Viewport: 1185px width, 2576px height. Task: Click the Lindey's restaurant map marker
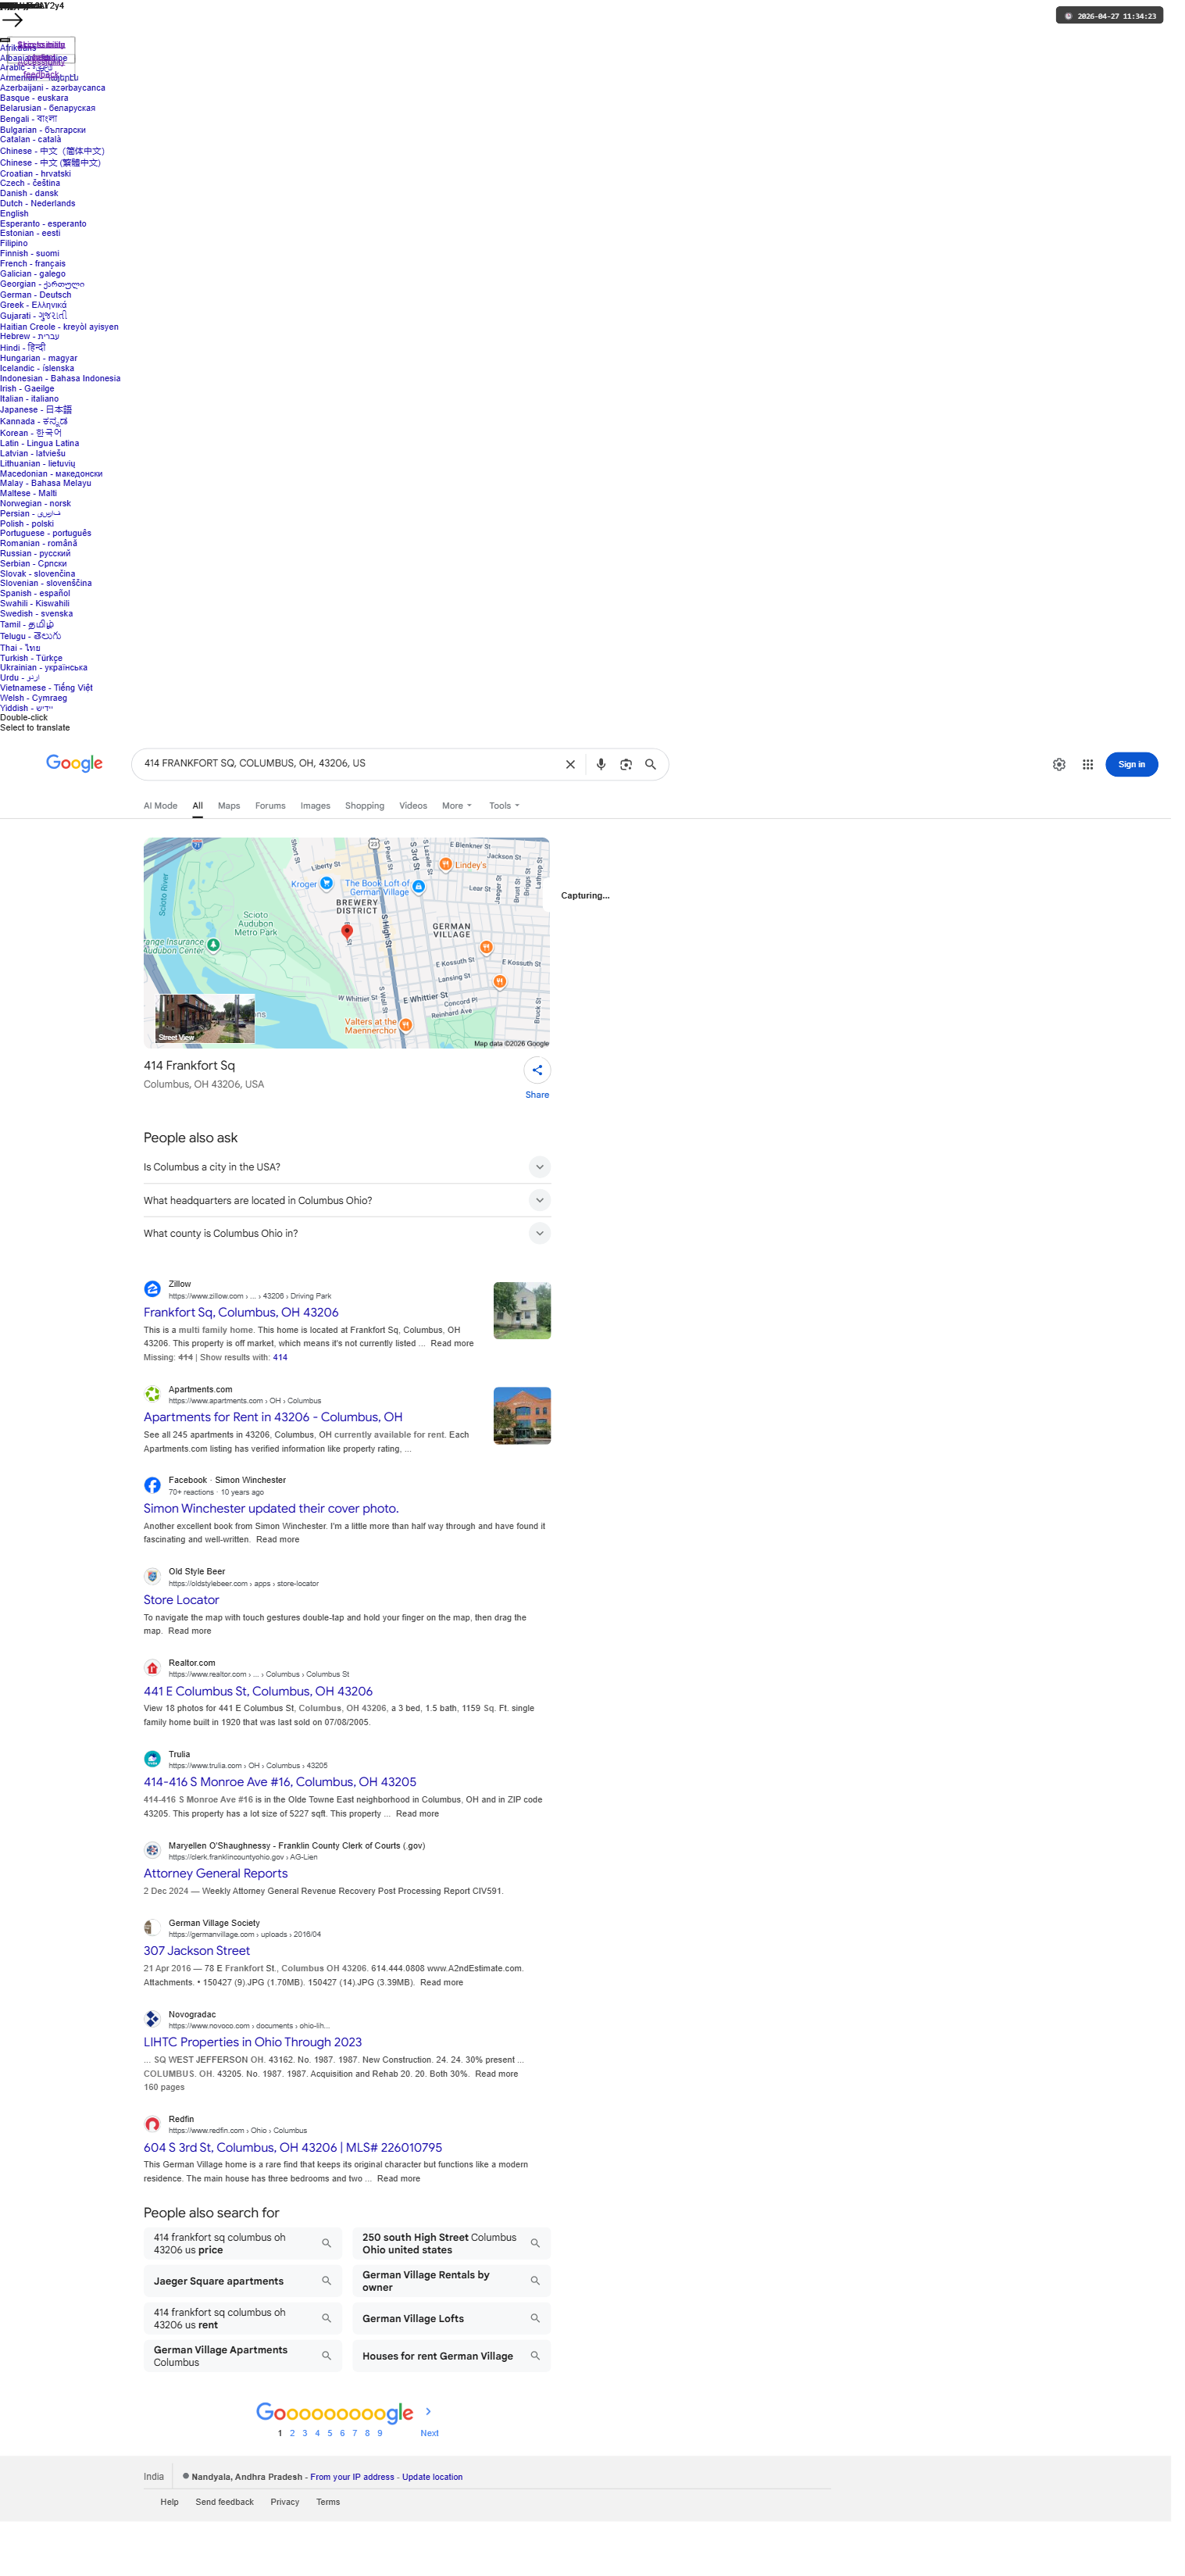point(446,864)
